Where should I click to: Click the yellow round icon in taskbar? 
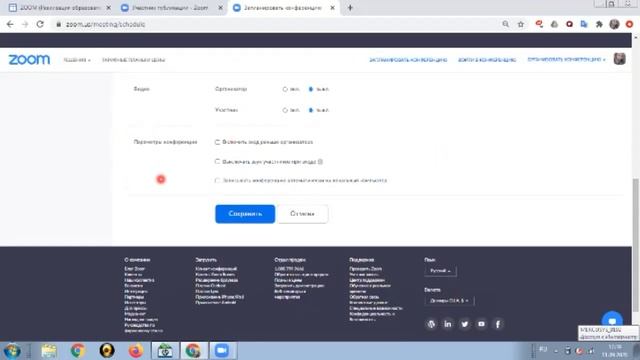pos(107,351)
